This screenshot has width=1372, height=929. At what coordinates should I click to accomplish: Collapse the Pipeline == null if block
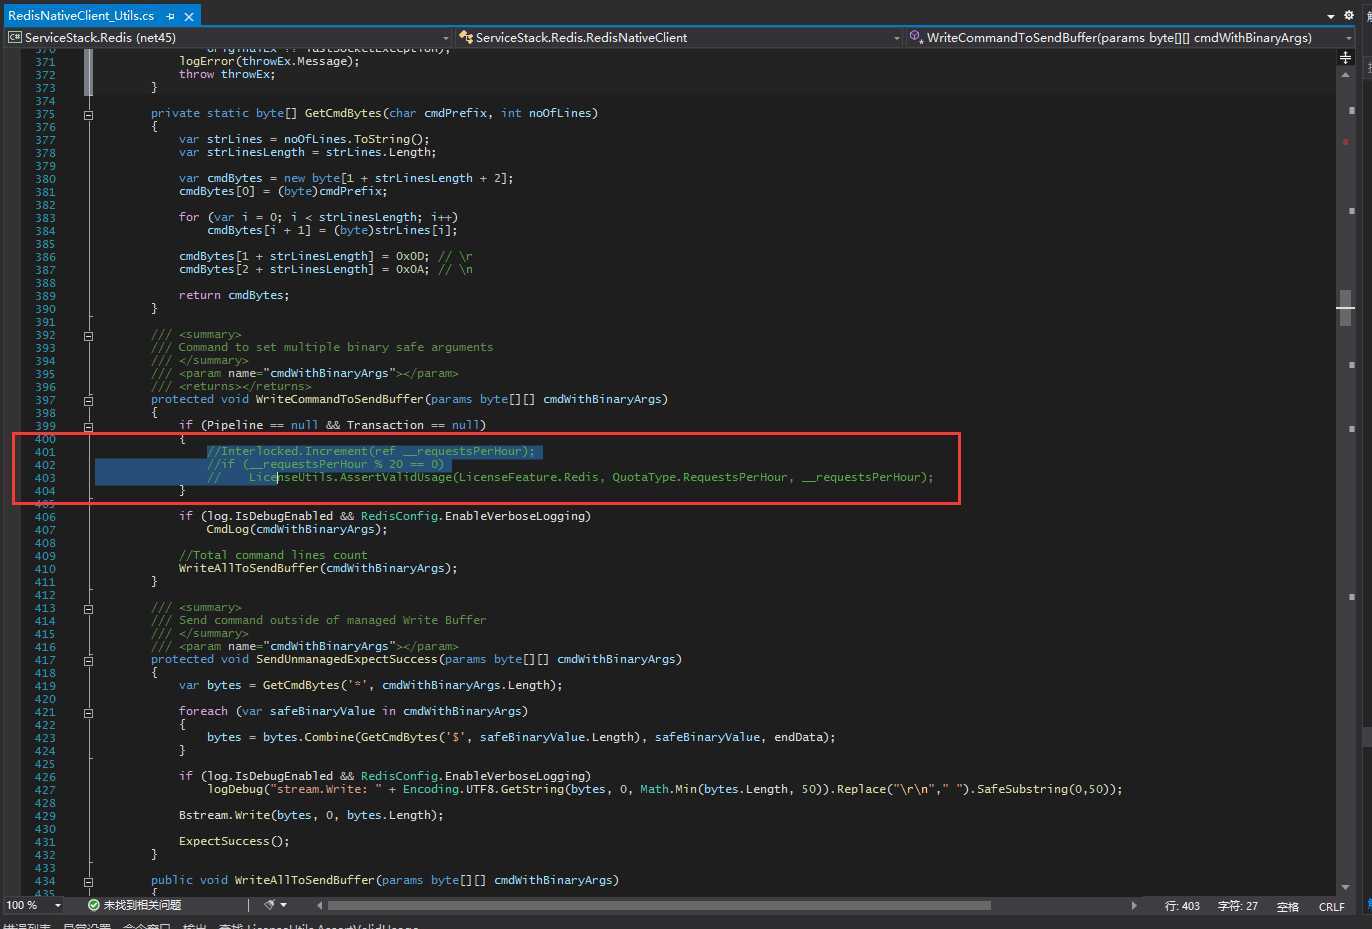click(x=88, y=426)
